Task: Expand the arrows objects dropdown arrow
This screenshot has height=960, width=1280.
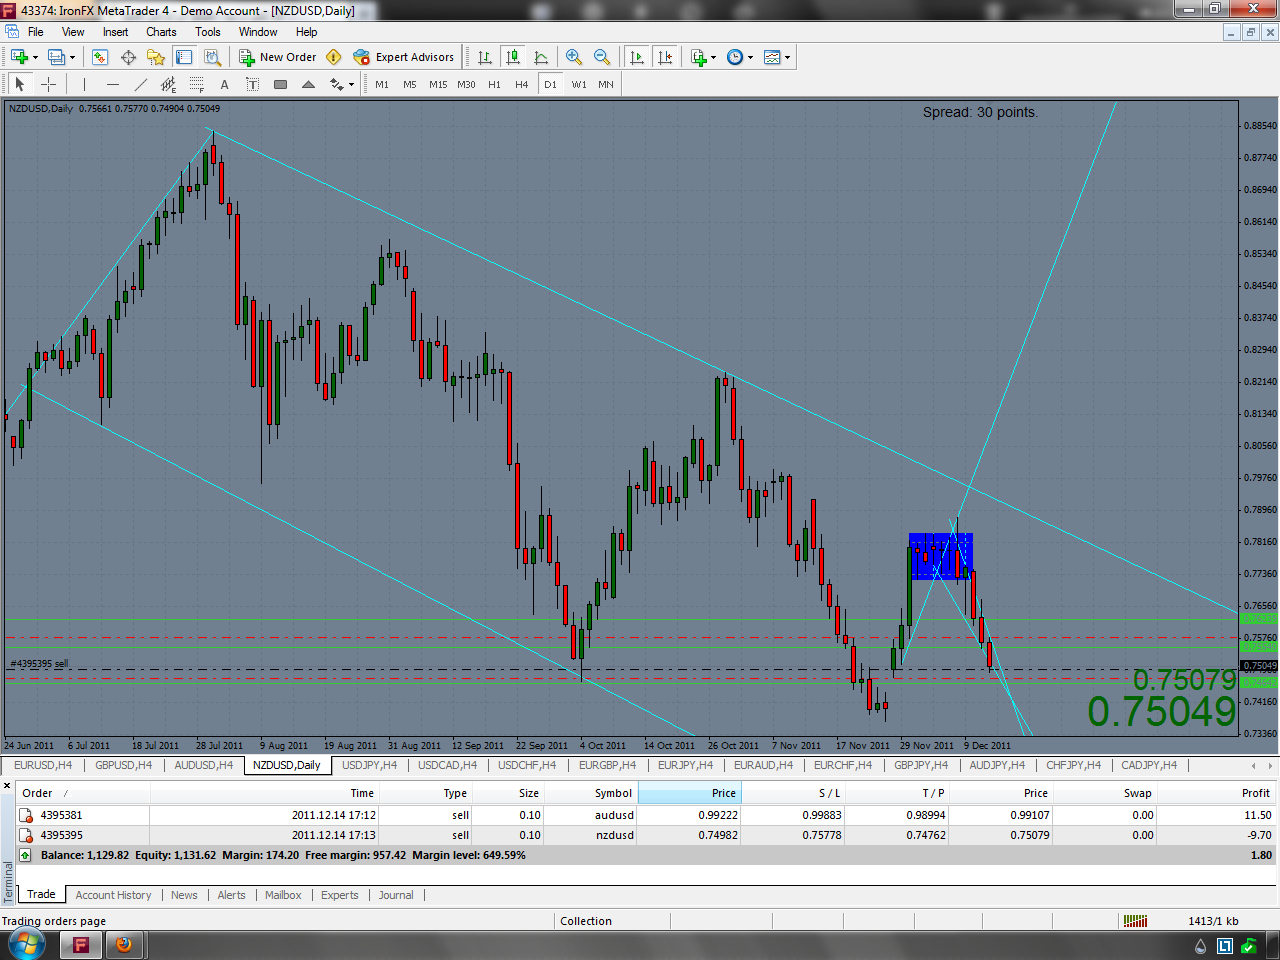Action: pos(351,84)
